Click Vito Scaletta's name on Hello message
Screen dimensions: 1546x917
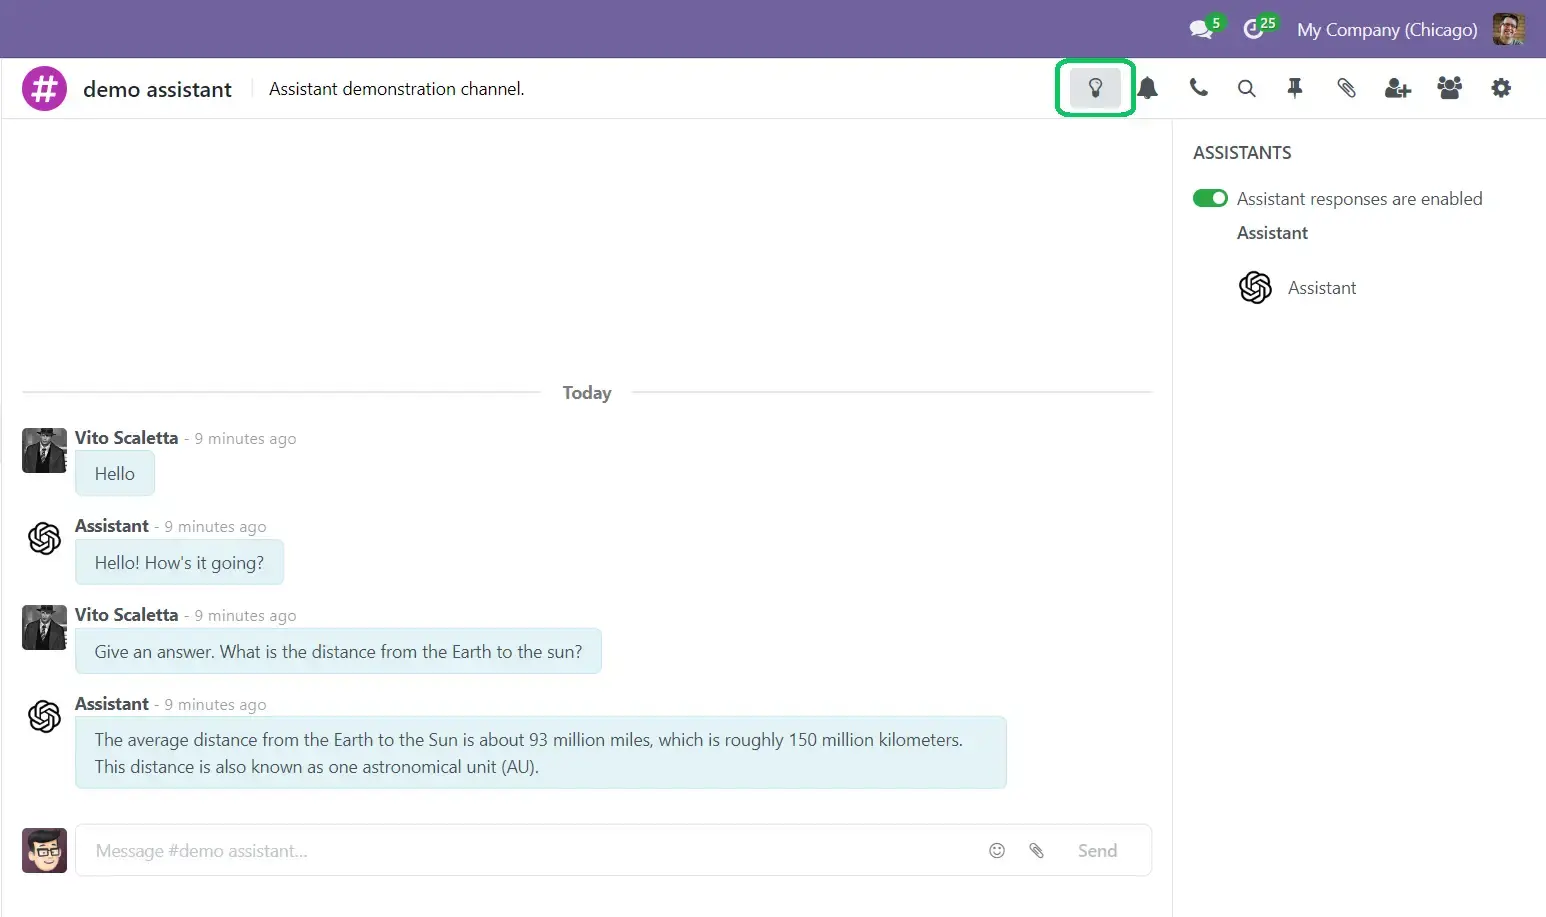tap(126, 438)
